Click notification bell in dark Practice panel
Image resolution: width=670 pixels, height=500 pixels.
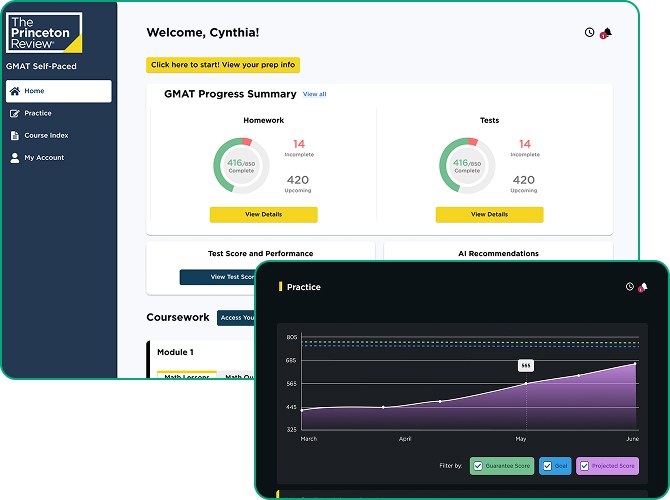643,287
